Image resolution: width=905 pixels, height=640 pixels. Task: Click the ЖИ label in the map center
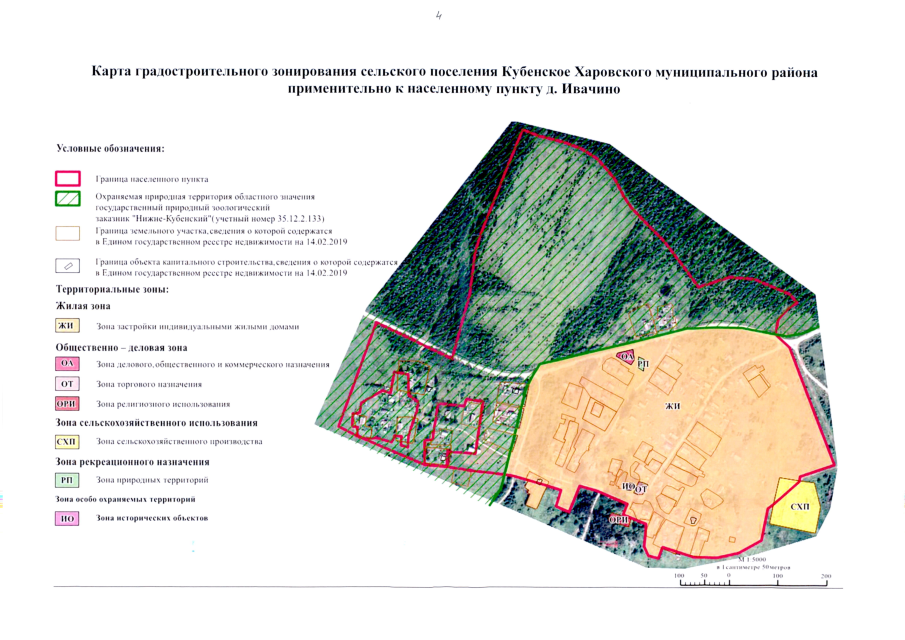pyautogui.click(x=674, y=406)
